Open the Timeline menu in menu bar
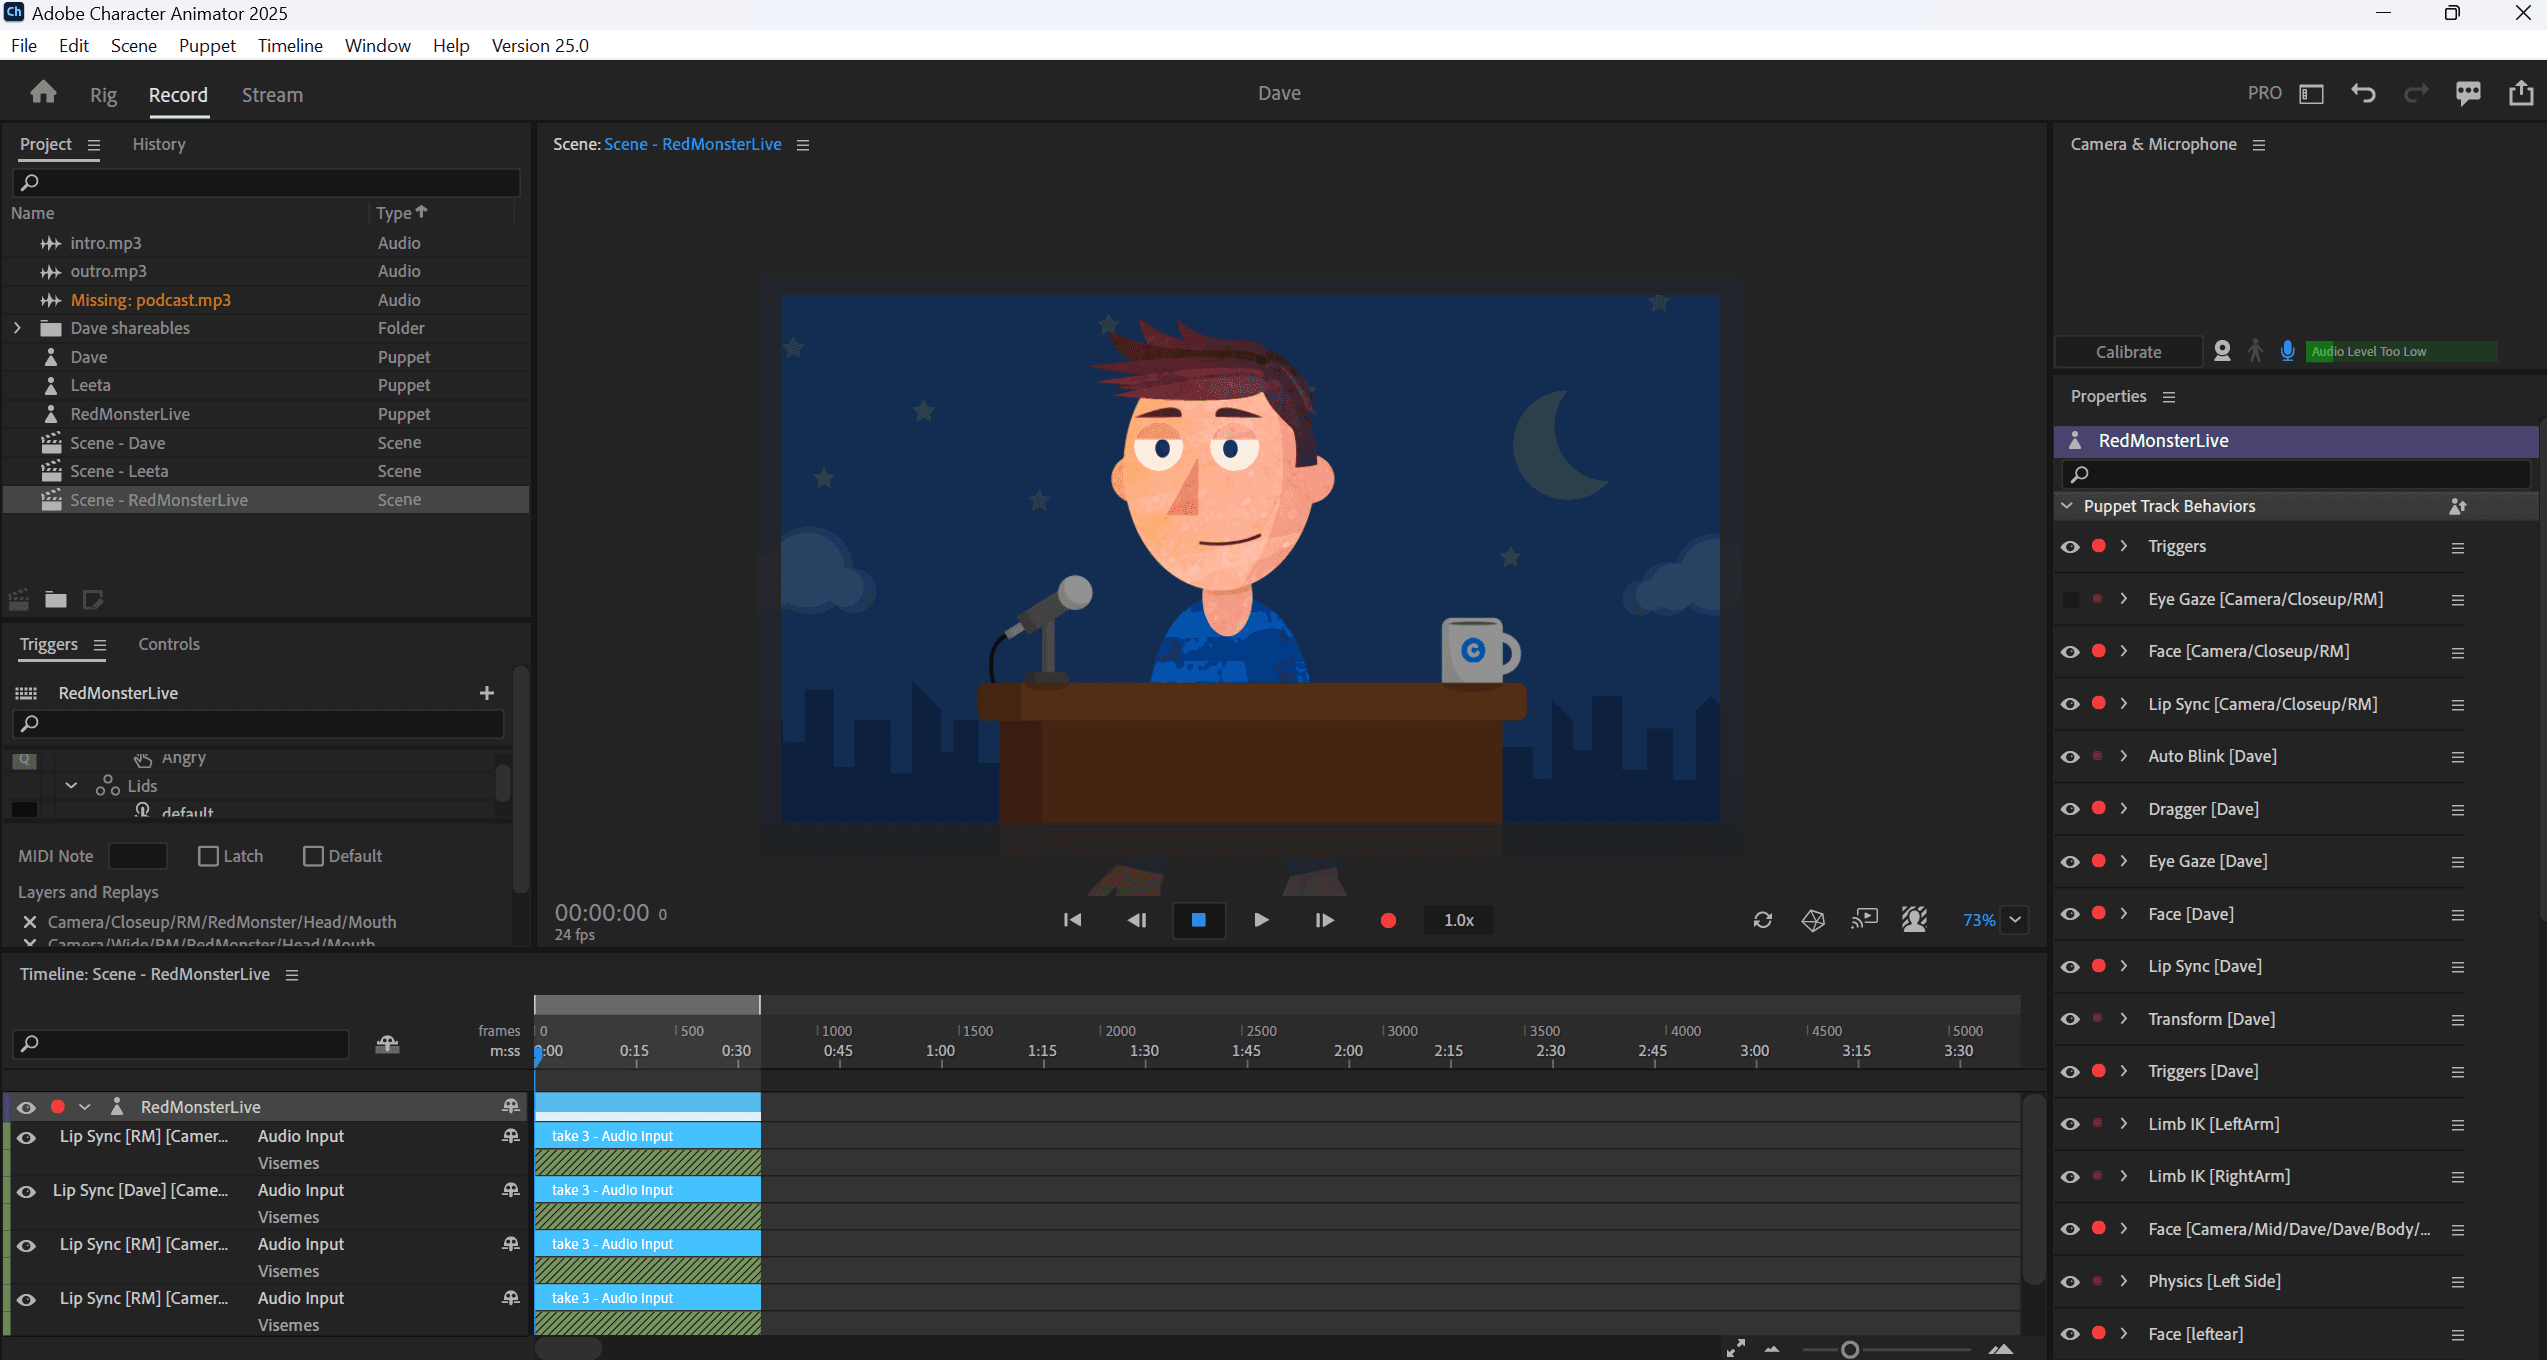This screenshot has height=1360, width=2547. coord(290,46)
